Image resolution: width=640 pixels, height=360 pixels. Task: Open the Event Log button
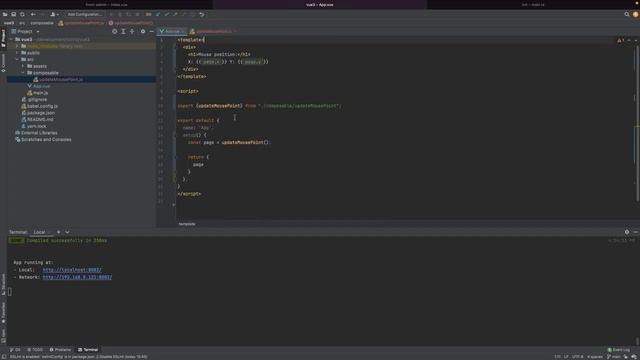619,350
